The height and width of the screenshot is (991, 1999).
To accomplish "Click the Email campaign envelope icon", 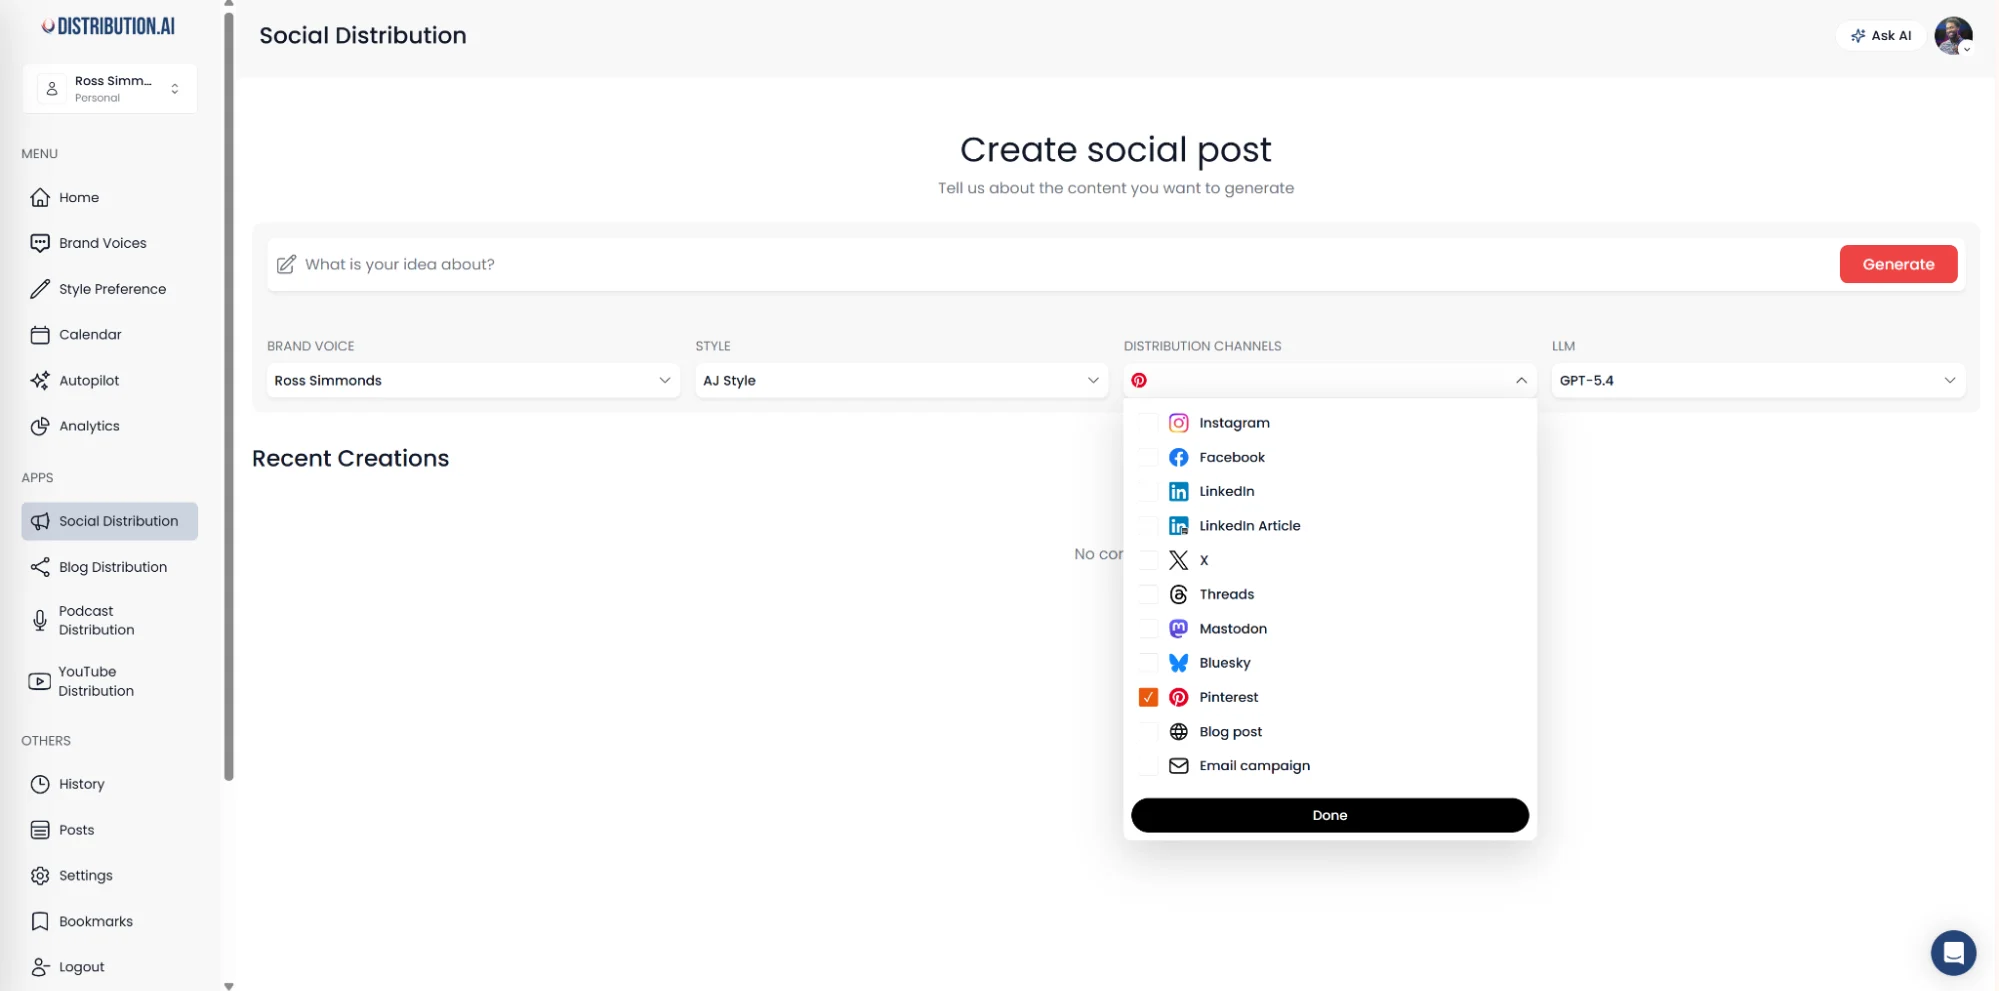I will [1178, 766].
